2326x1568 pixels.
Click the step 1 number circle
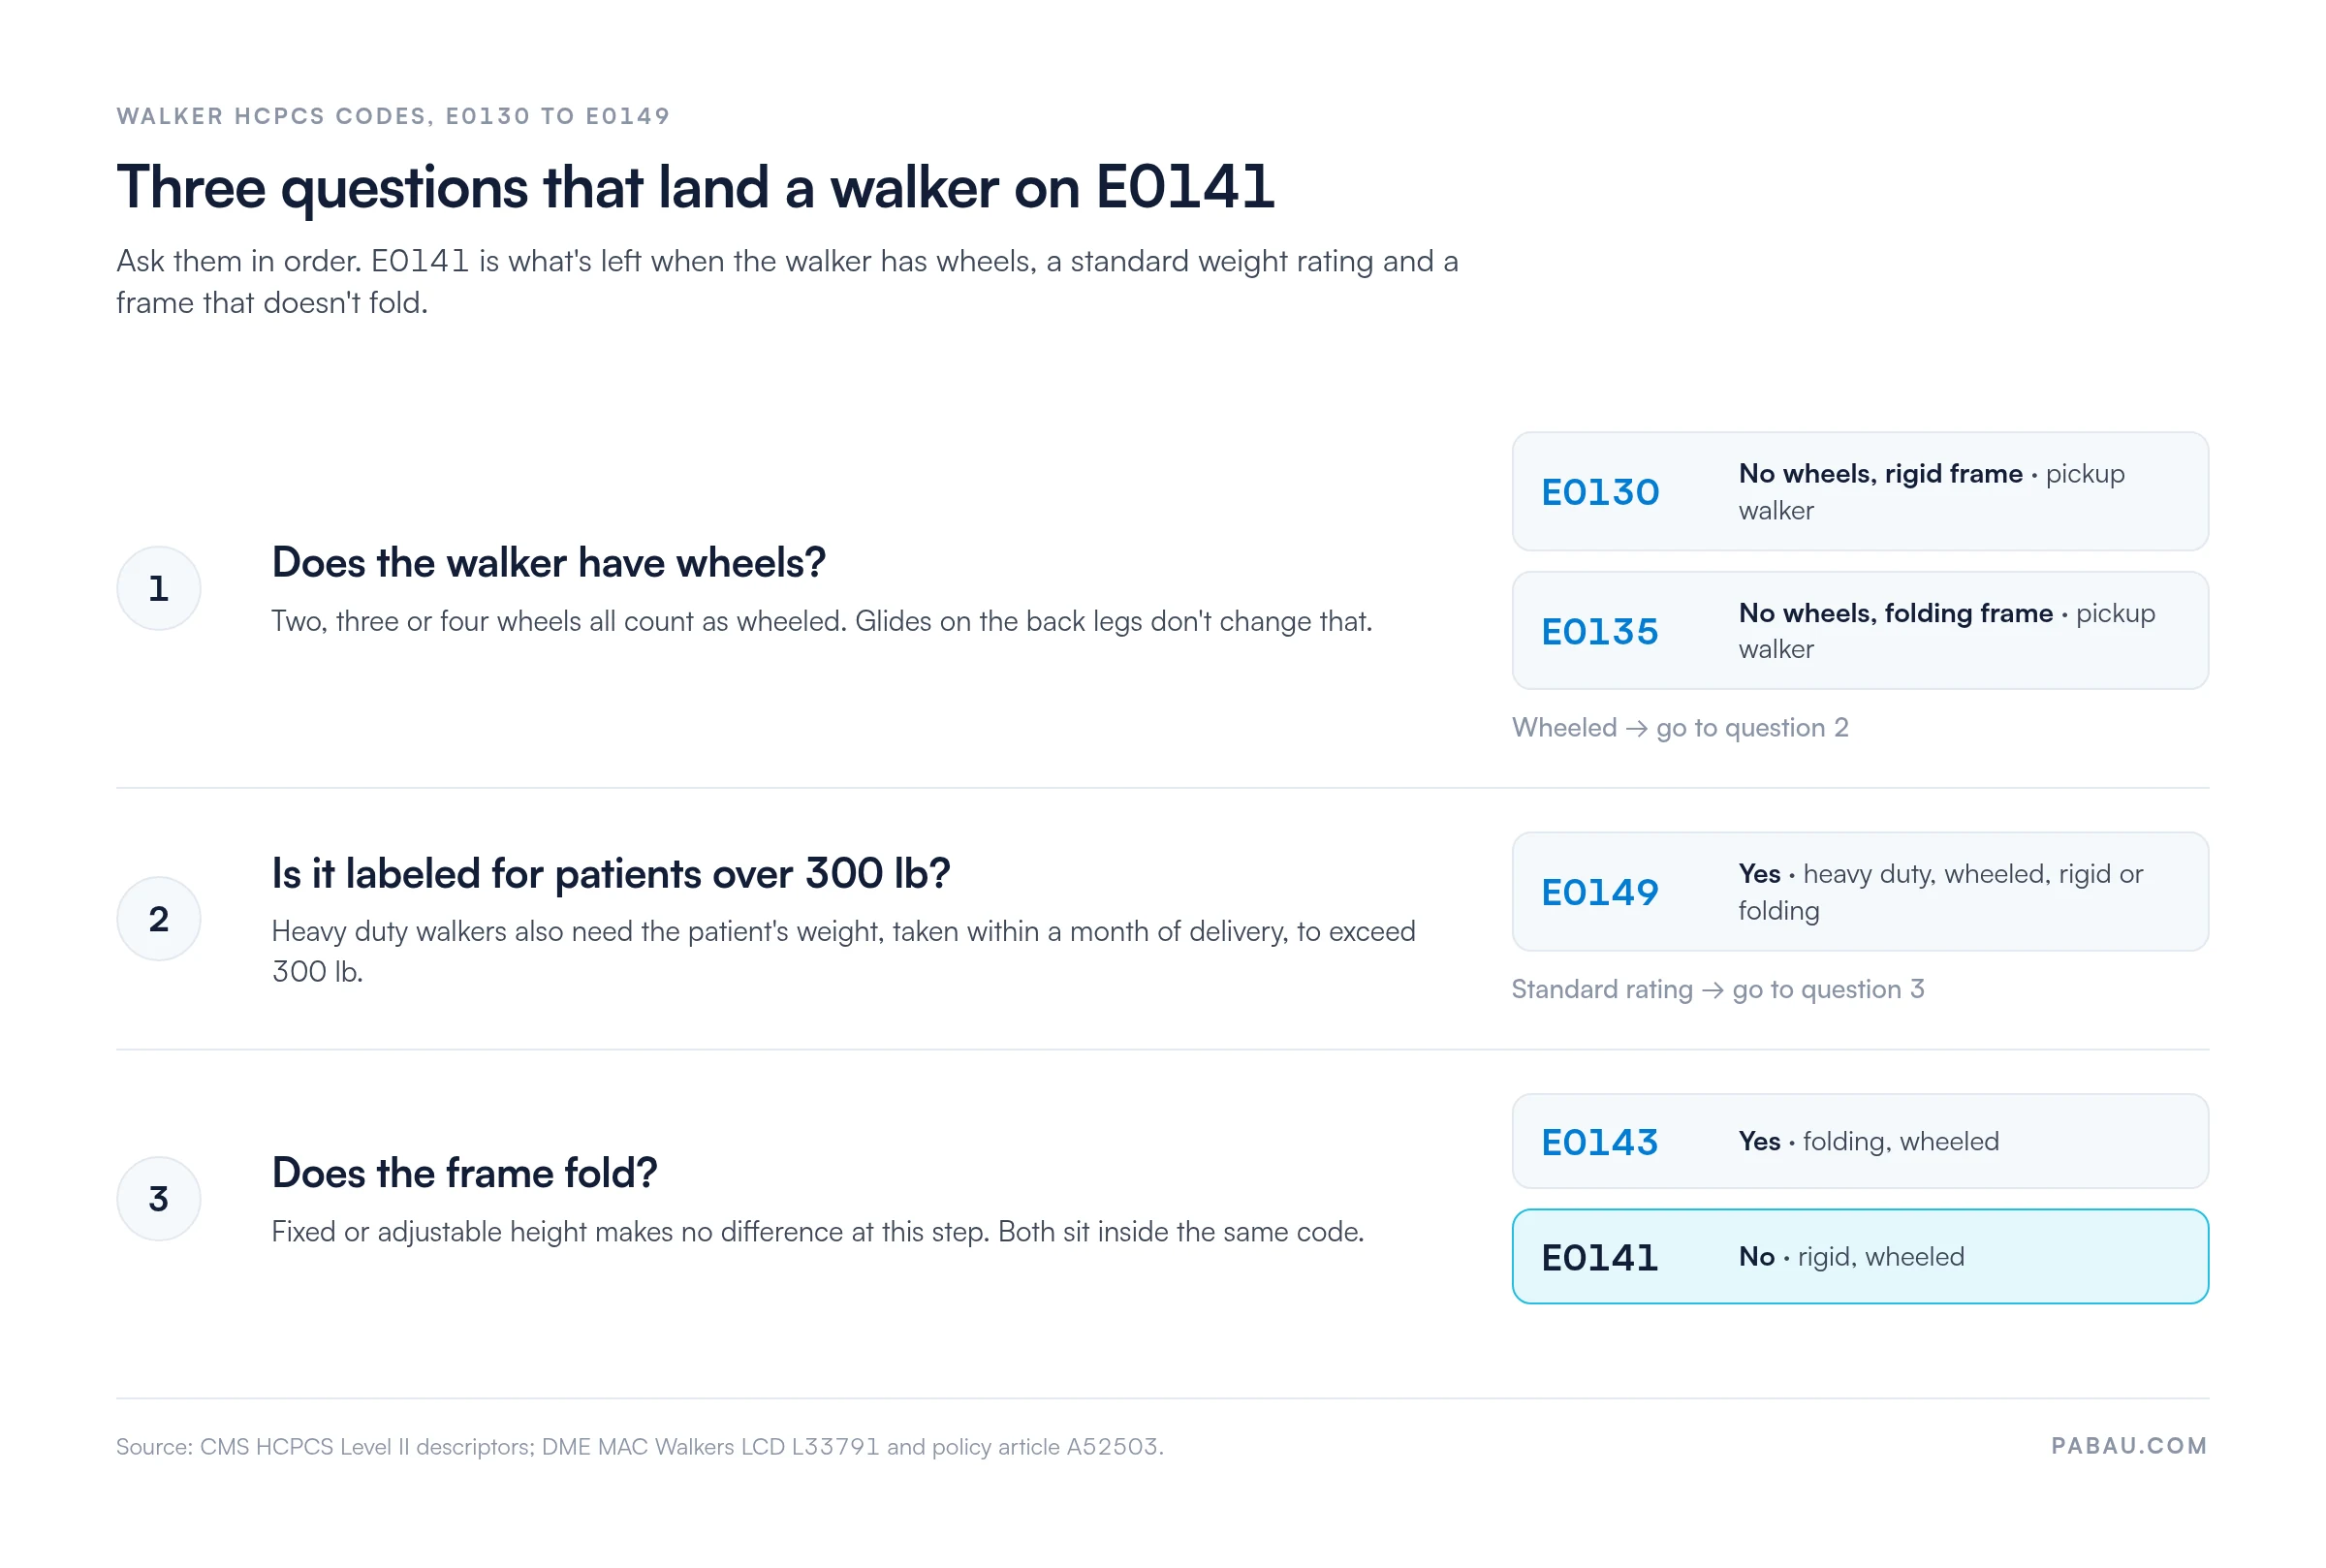pos(158,588)
